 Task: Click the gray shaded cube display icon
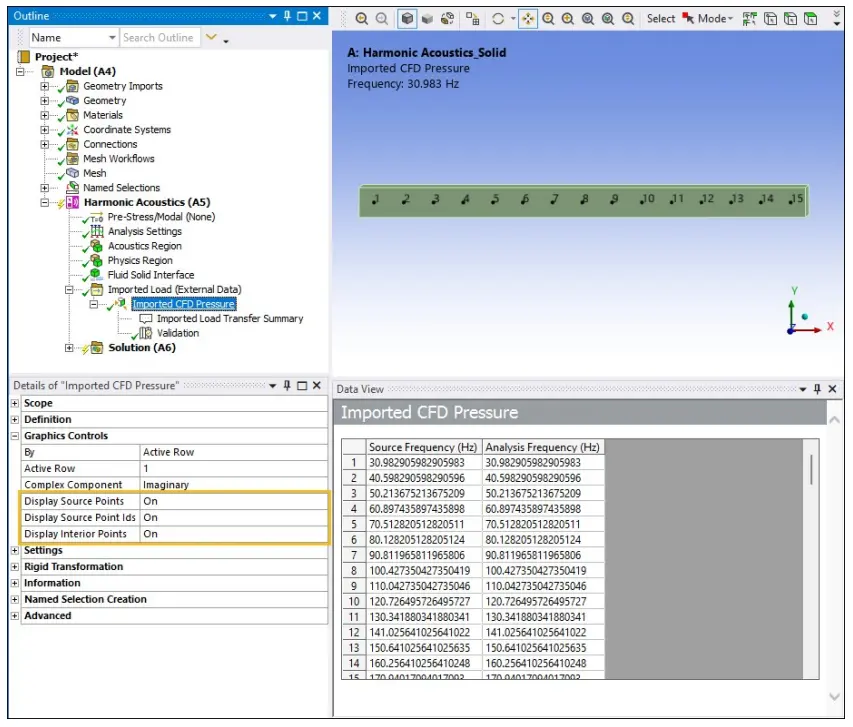[x=428, y=19]
